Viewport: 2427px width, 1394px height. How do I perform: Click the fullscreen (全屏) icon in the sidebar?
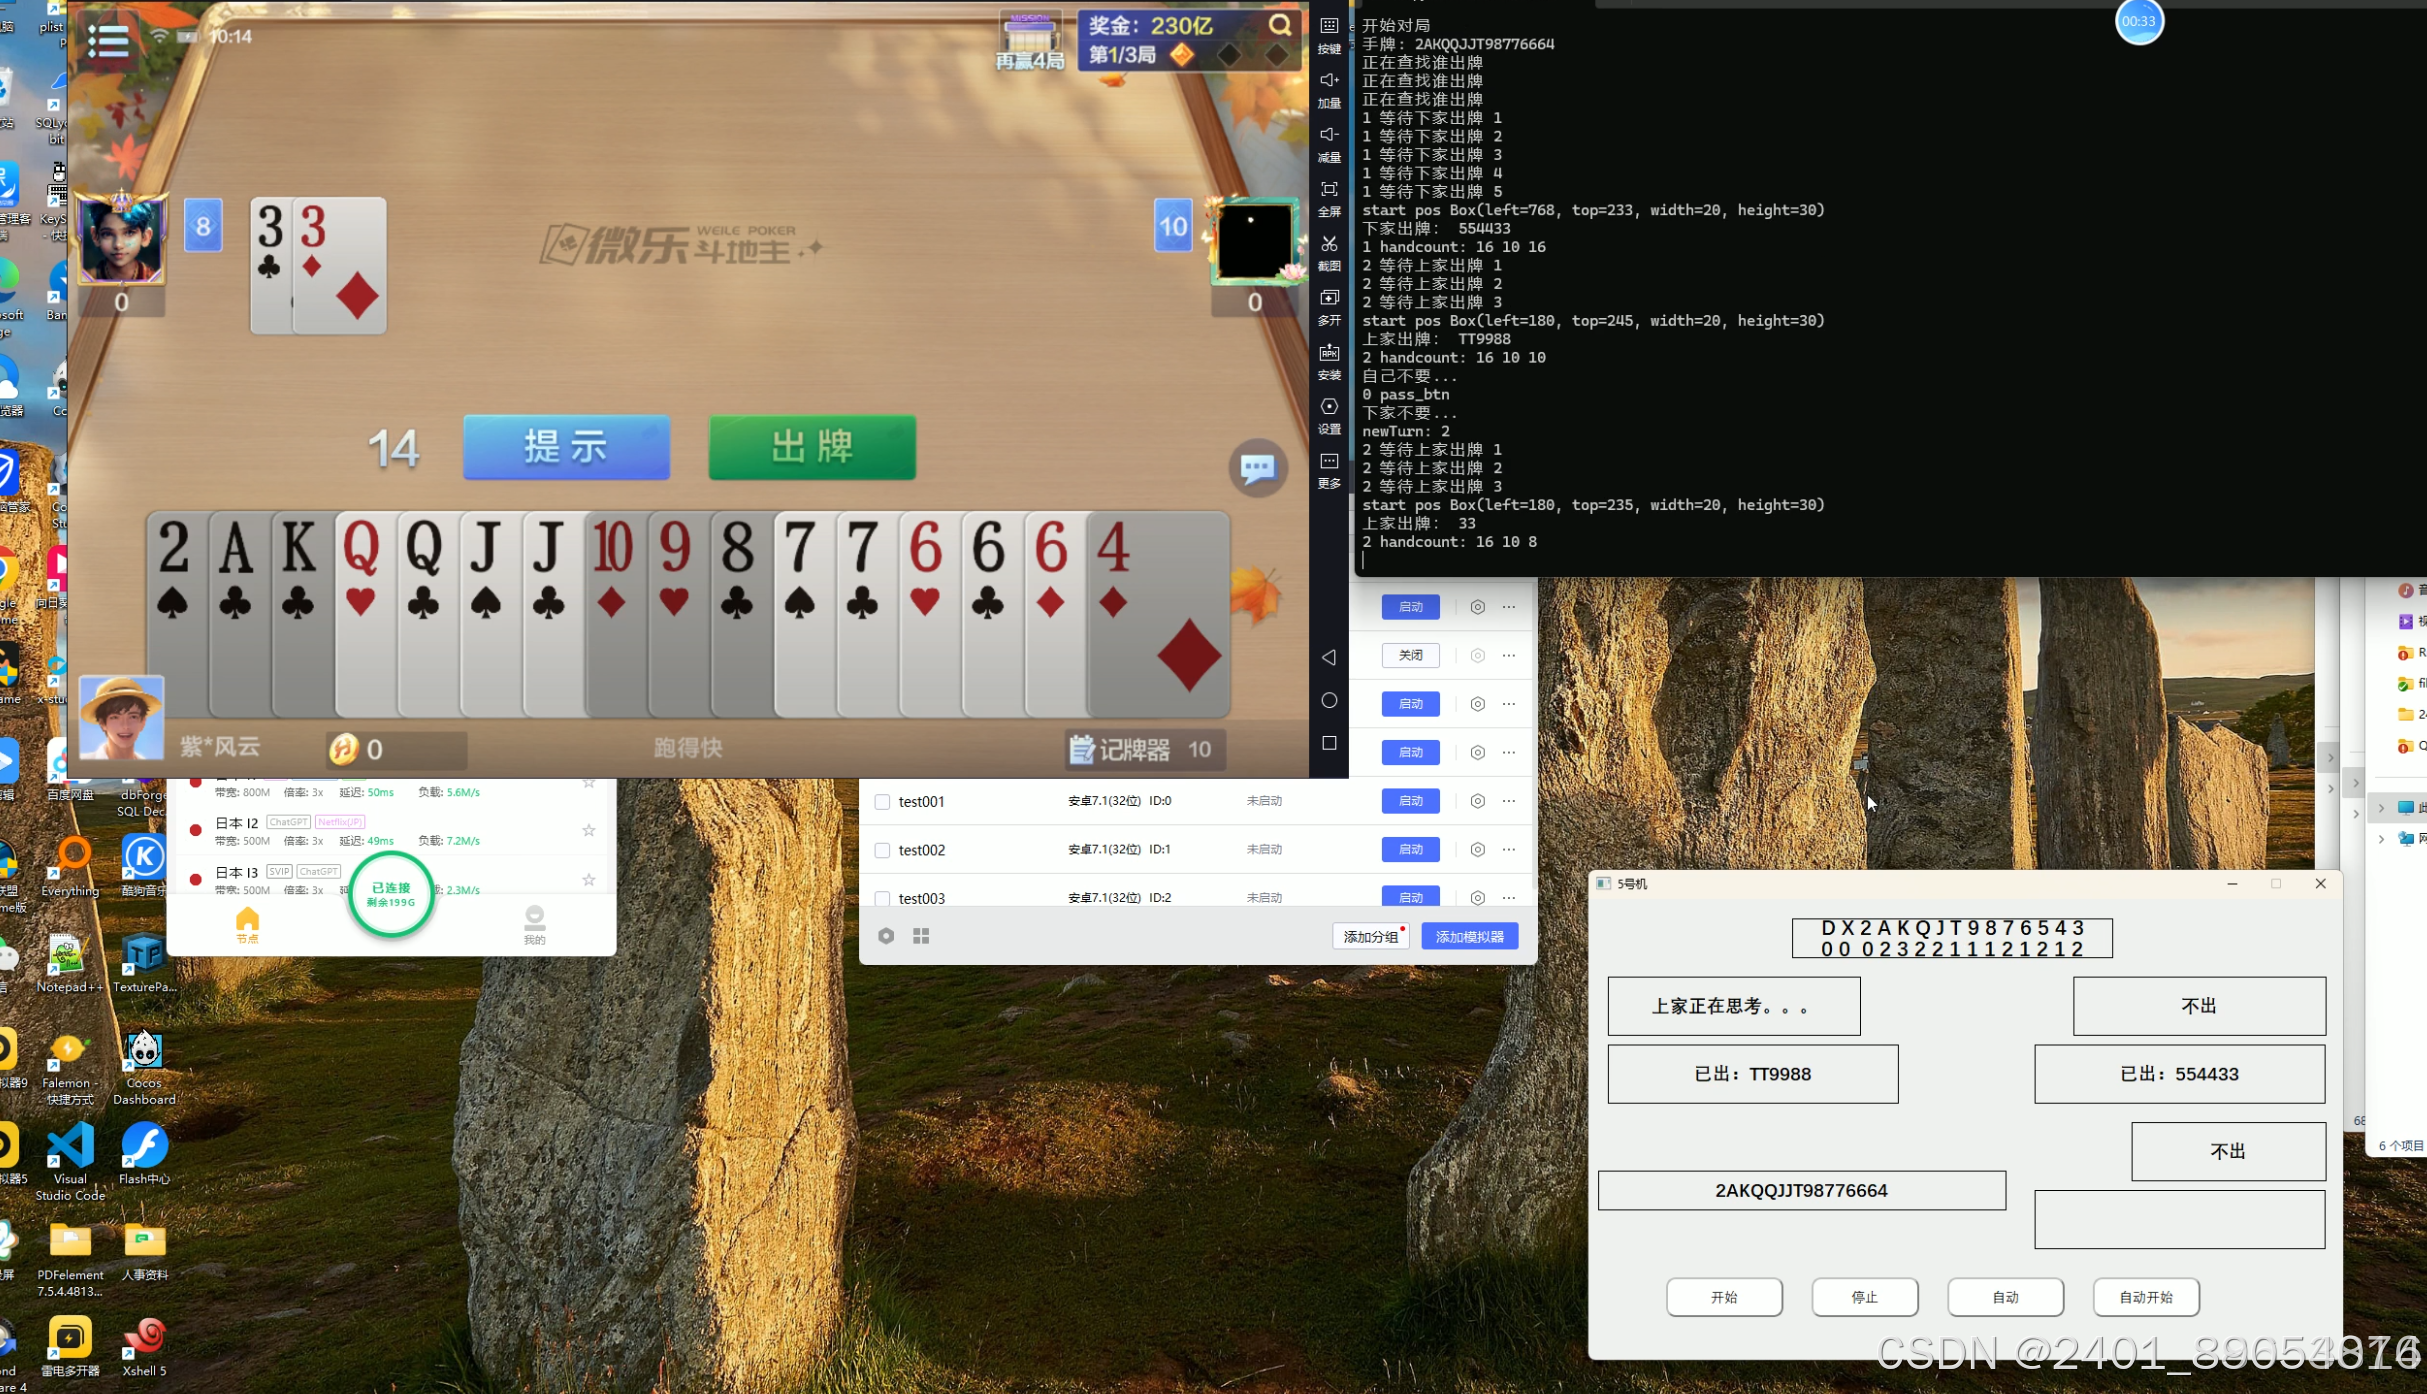point(1329,190)
